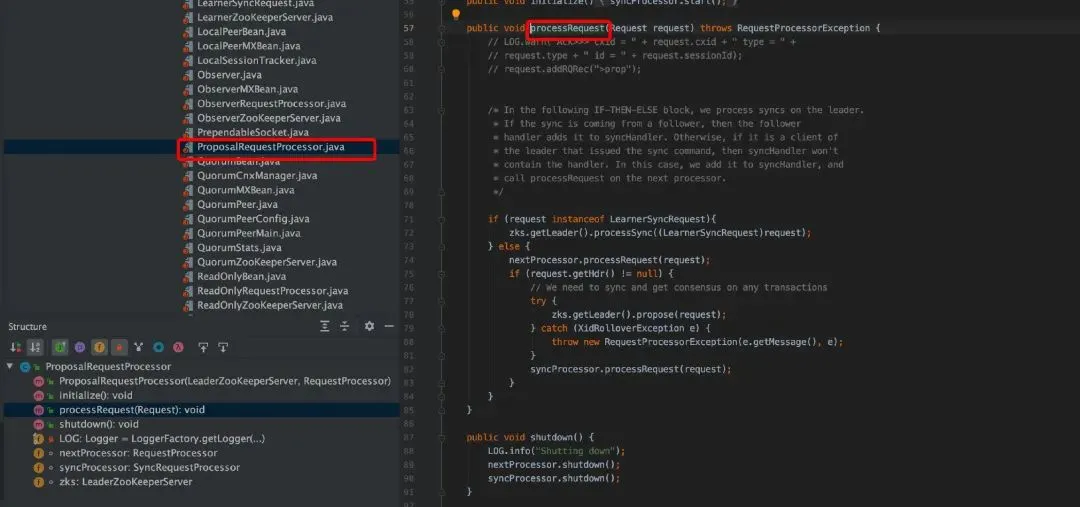Open QuorumPeerConfig.java file
This screenshot has height=507, width=1080.
click(x=253, y=219)
